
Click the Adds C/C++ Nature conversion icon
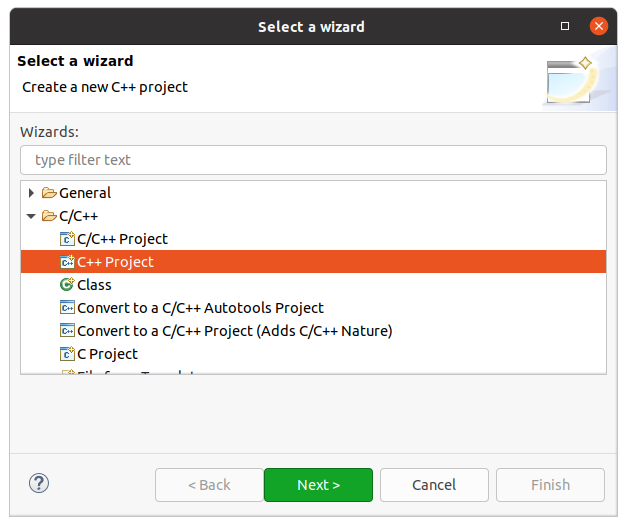tap(67, 331)
